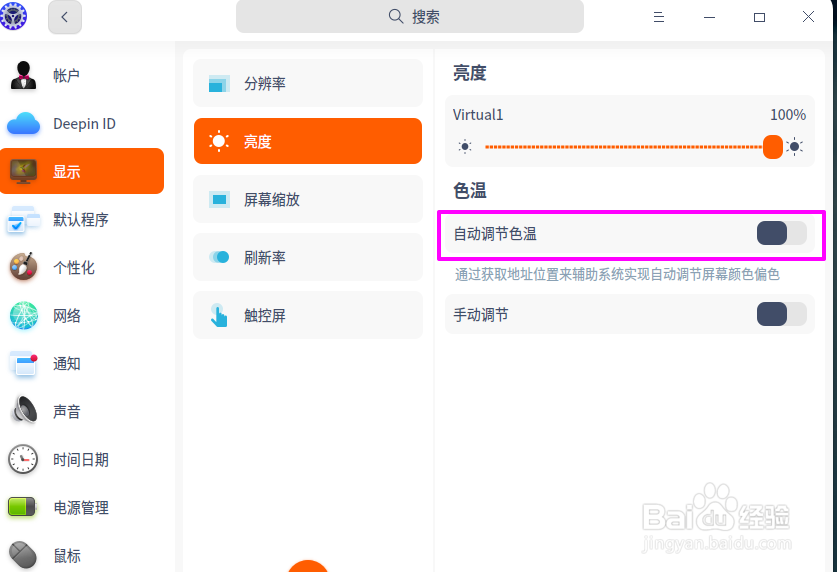
Task: Open 默认程序 default programs
Action: pyautogui.click(x=82, y=219)
